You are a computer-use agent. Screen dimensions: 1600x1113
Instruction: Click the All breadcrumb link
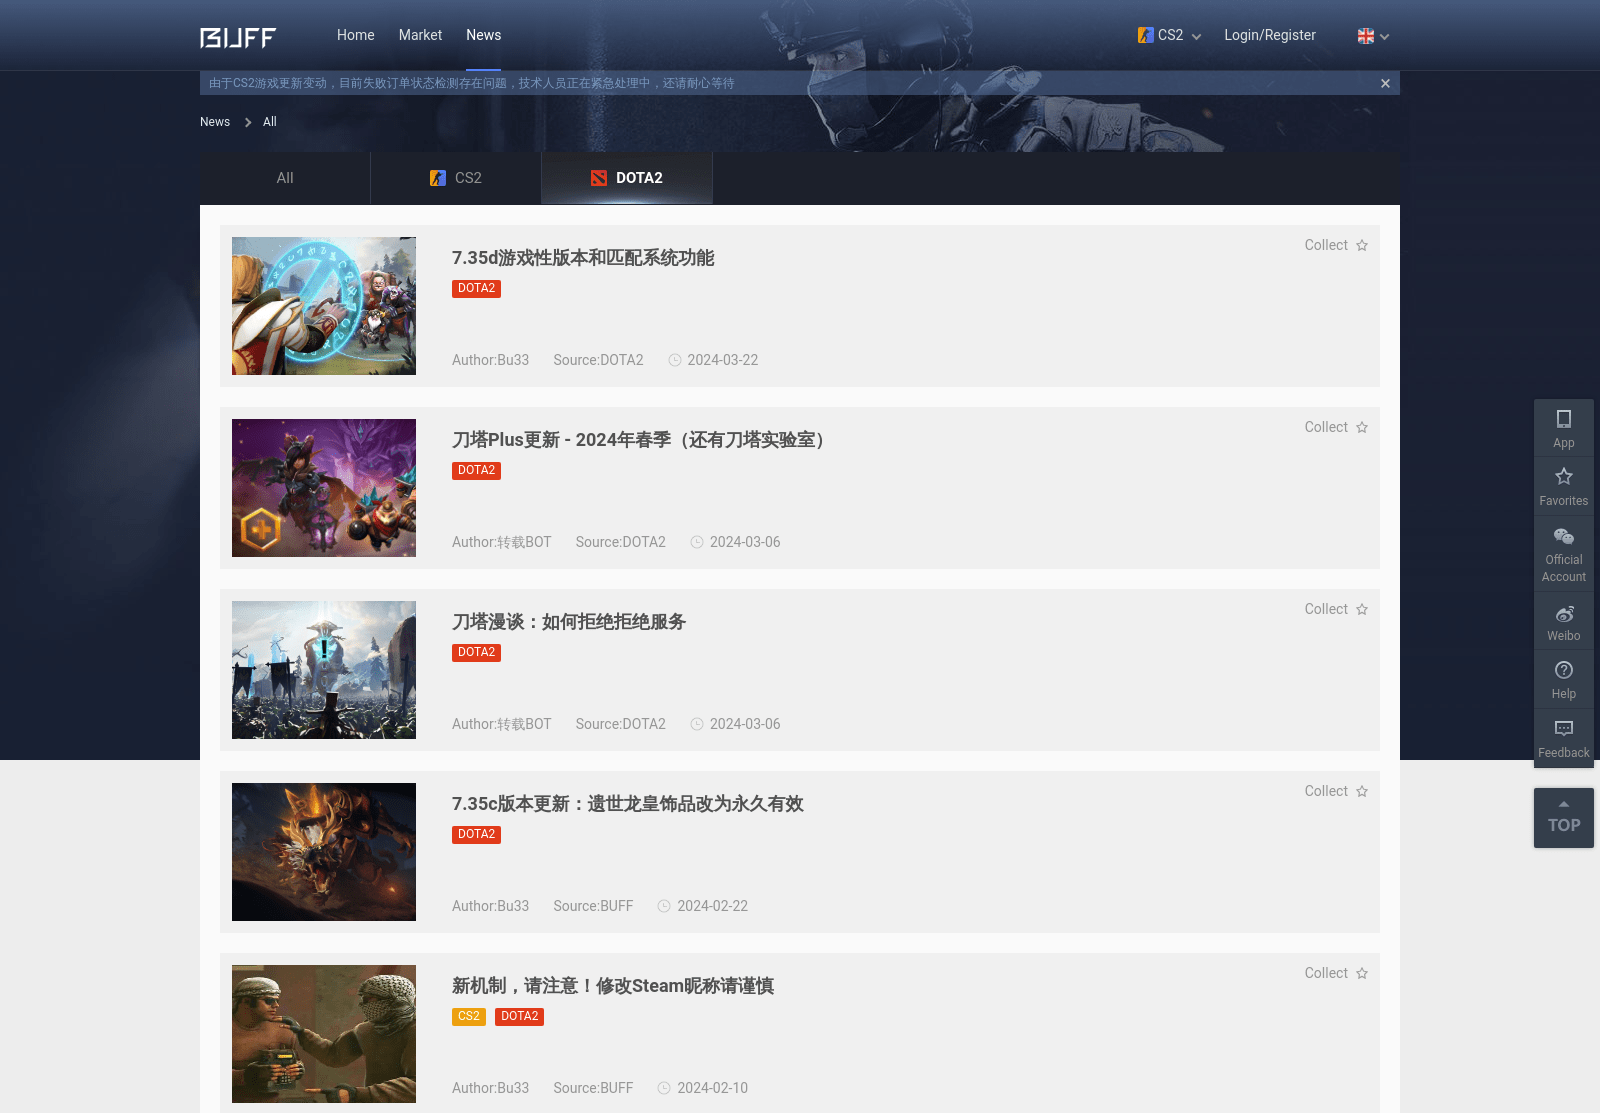(x=269, y=122)
